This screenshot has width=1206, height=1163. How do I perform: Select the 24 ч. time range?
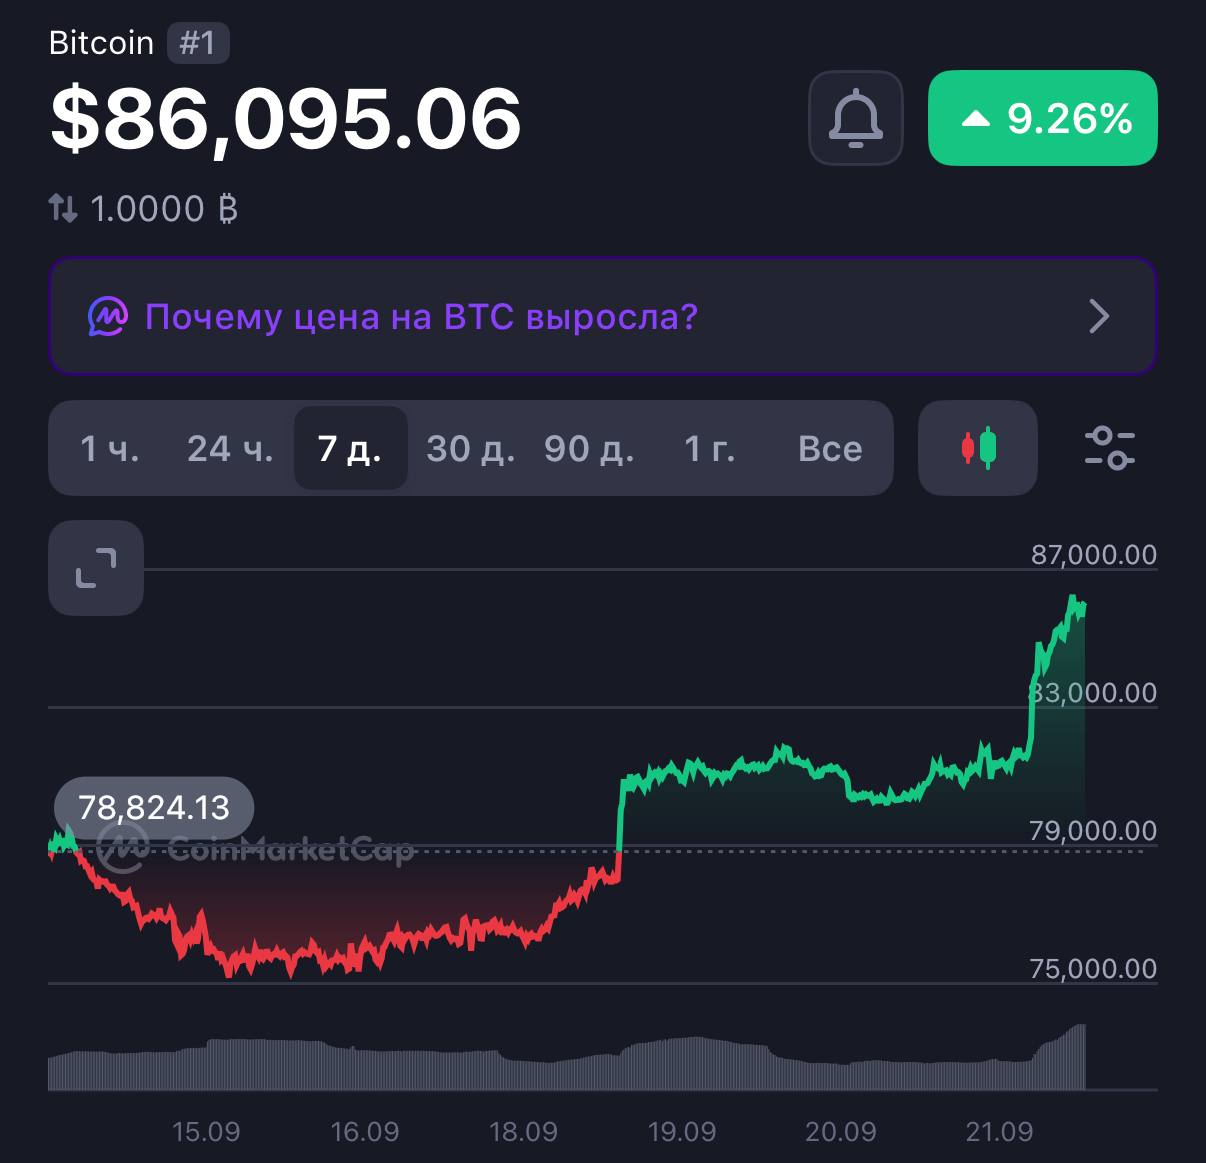(x=230, y=449)
